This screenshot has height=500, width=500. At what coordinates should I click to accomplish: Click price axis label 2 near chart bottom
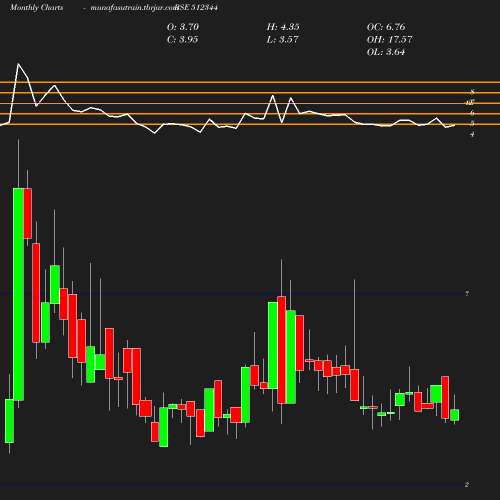coord(467,485)
